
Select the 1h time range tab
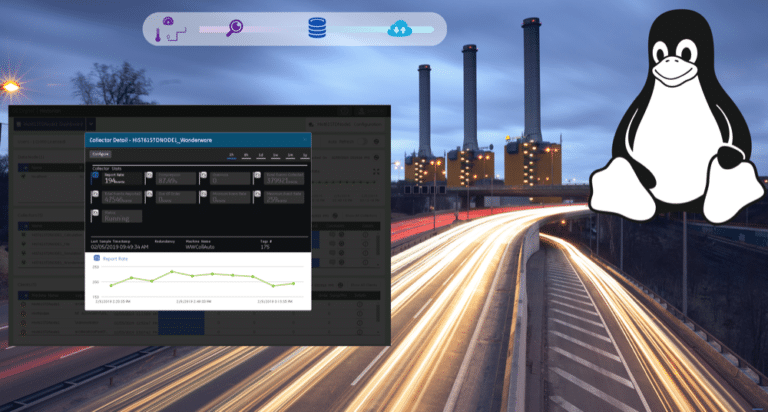coord(232,156)
